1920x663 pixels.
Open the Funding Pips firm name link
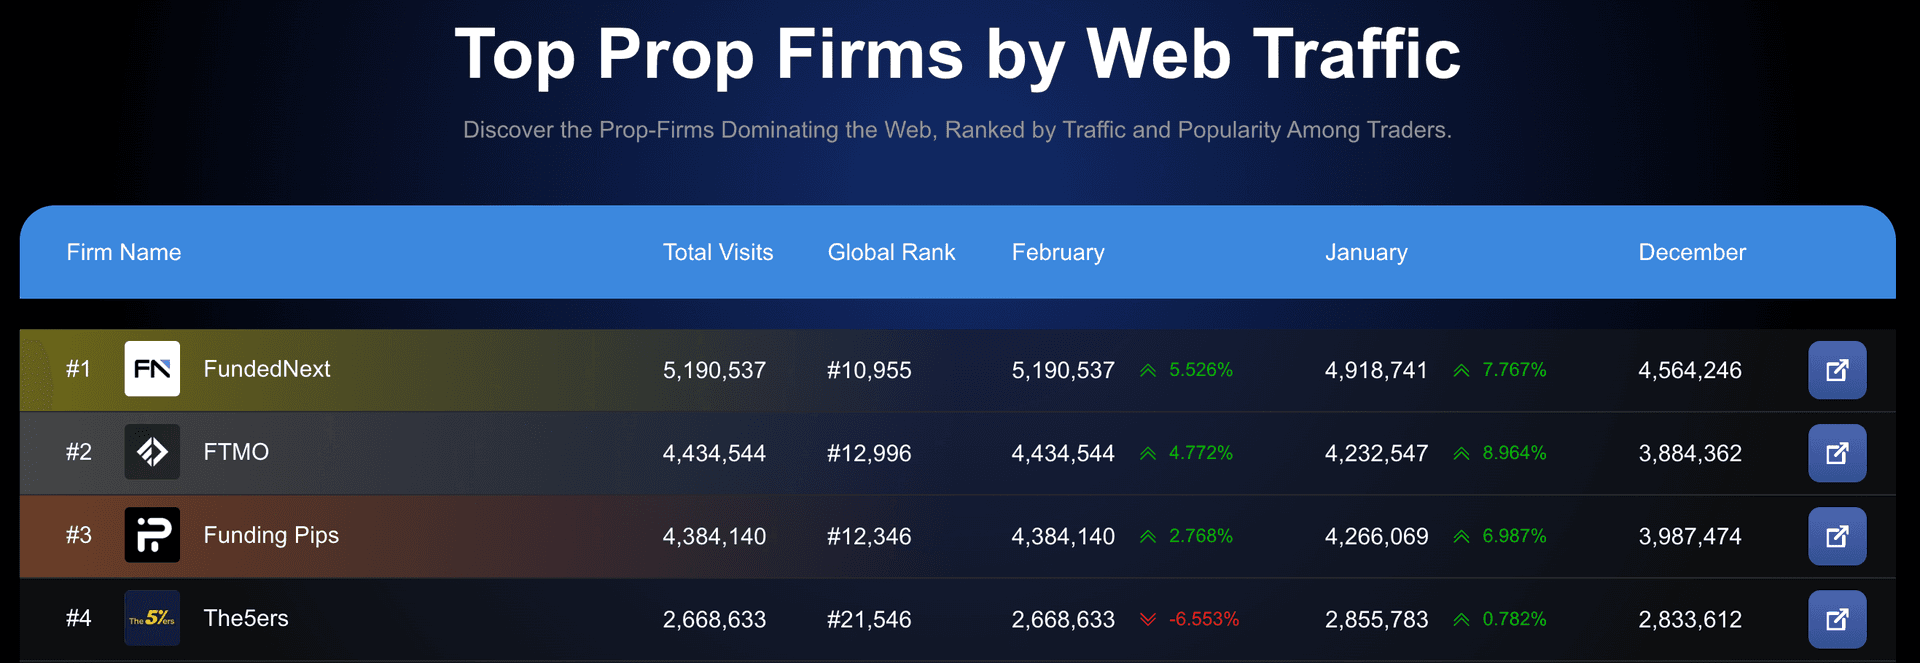tap(271, 535)
